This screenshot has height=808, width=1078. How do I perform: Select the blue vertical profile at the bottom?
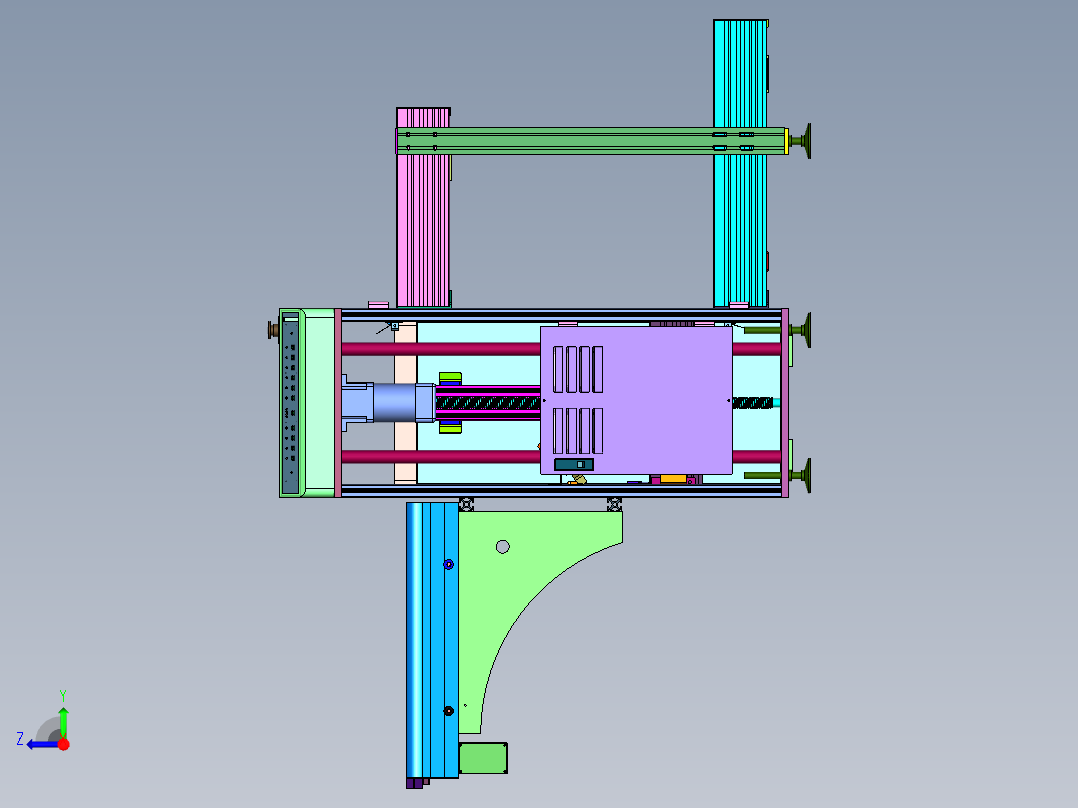click(x=432, y=640)
